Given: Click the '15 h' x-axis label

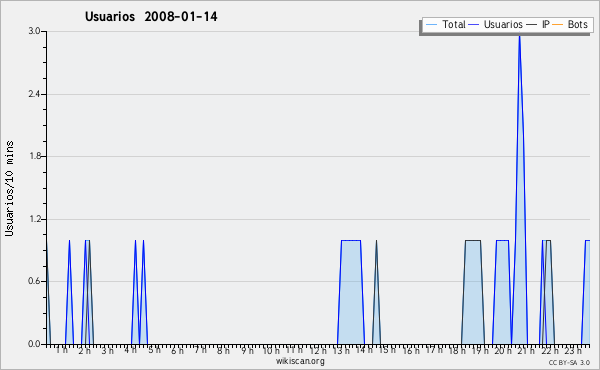Looking at the screenshot, I should click(387, 350).
